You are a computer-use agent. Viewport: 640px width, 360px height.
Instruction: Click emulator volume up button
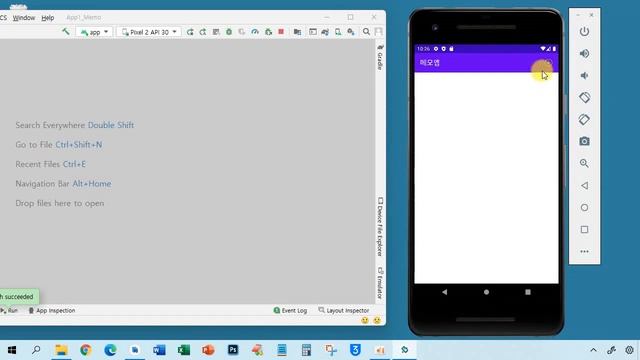click(584, 53)
